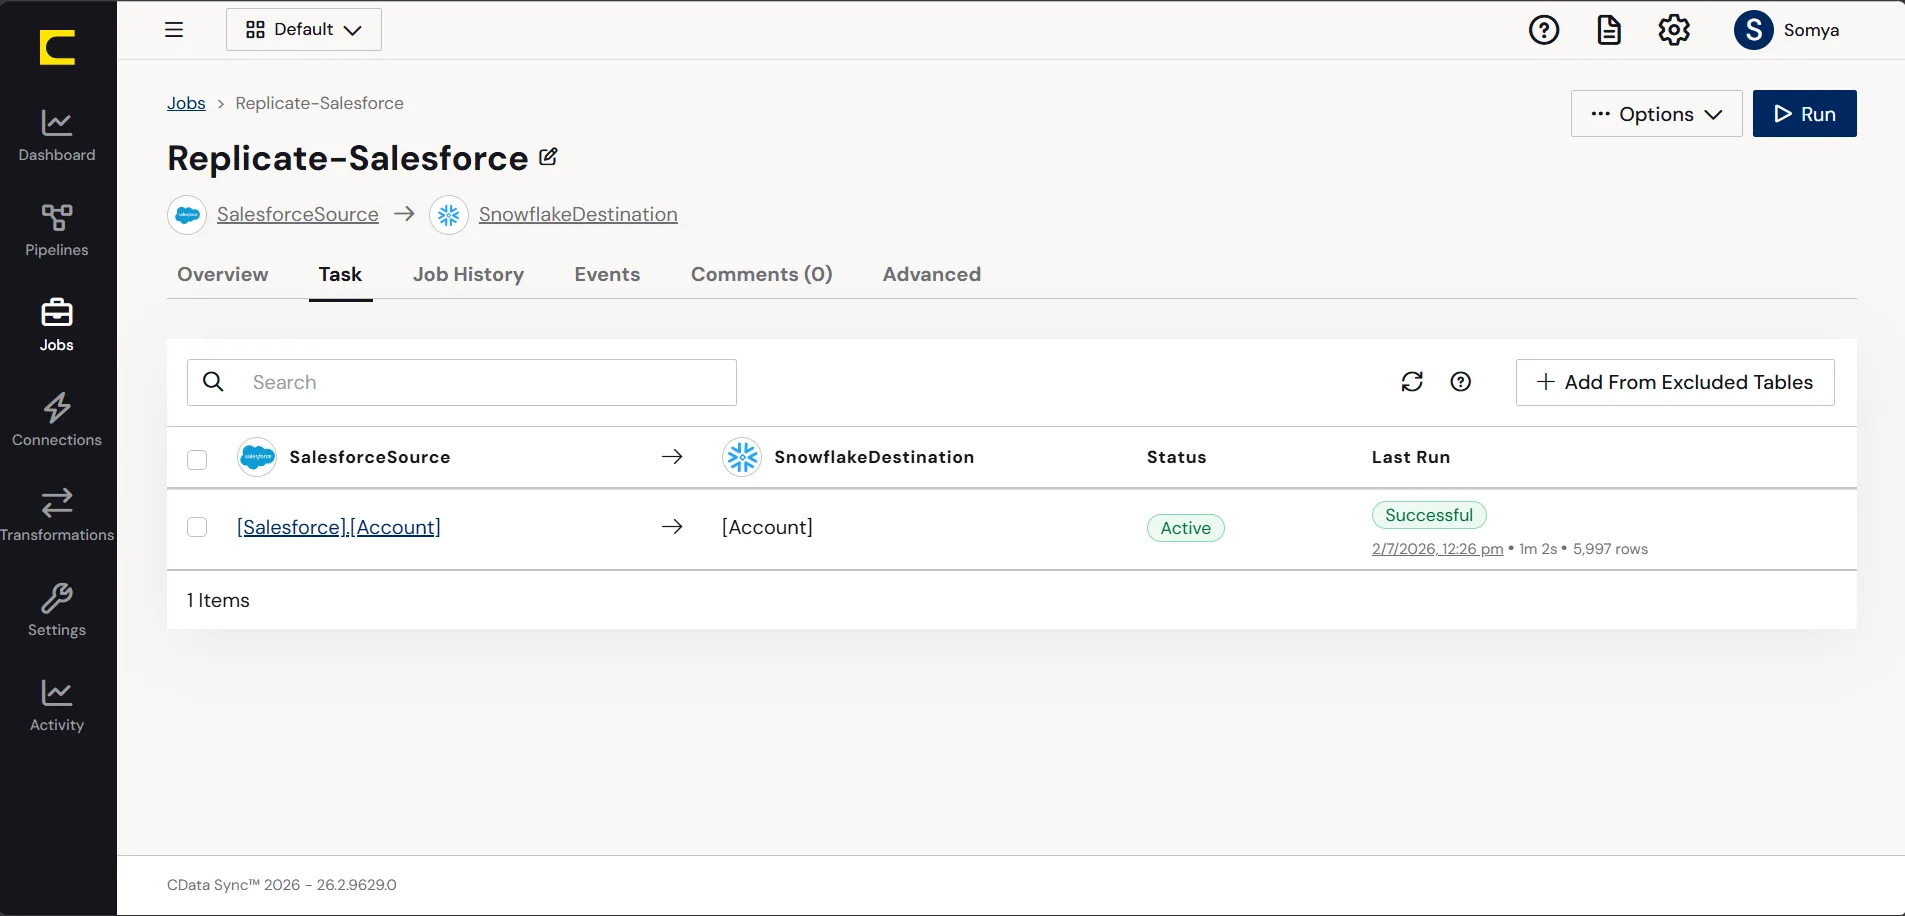Click the Salesforce icon in the table header
The height and width of the screenshot is (916, 1905).
(257, 457)
